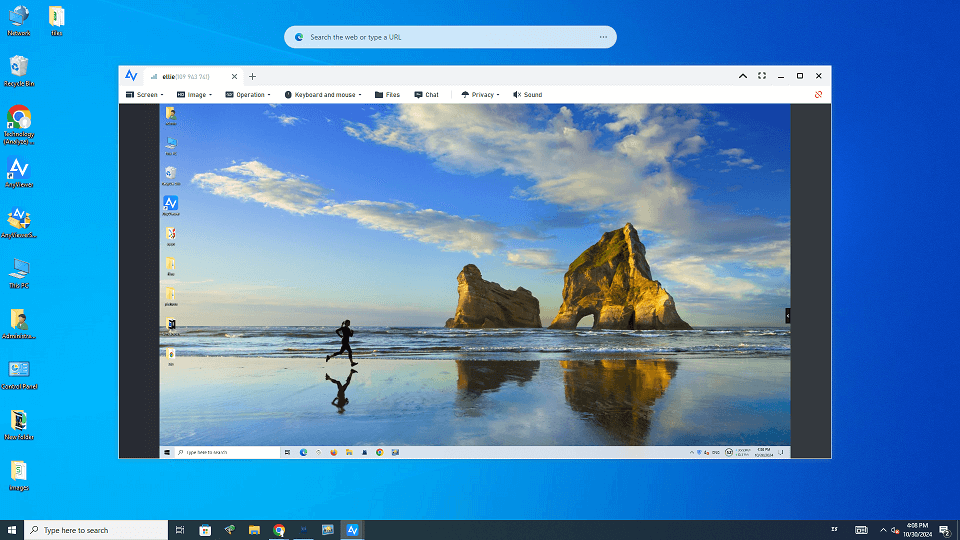Open the Chat panel
Viewport: 960px width, 540px height.
point(426,95)
